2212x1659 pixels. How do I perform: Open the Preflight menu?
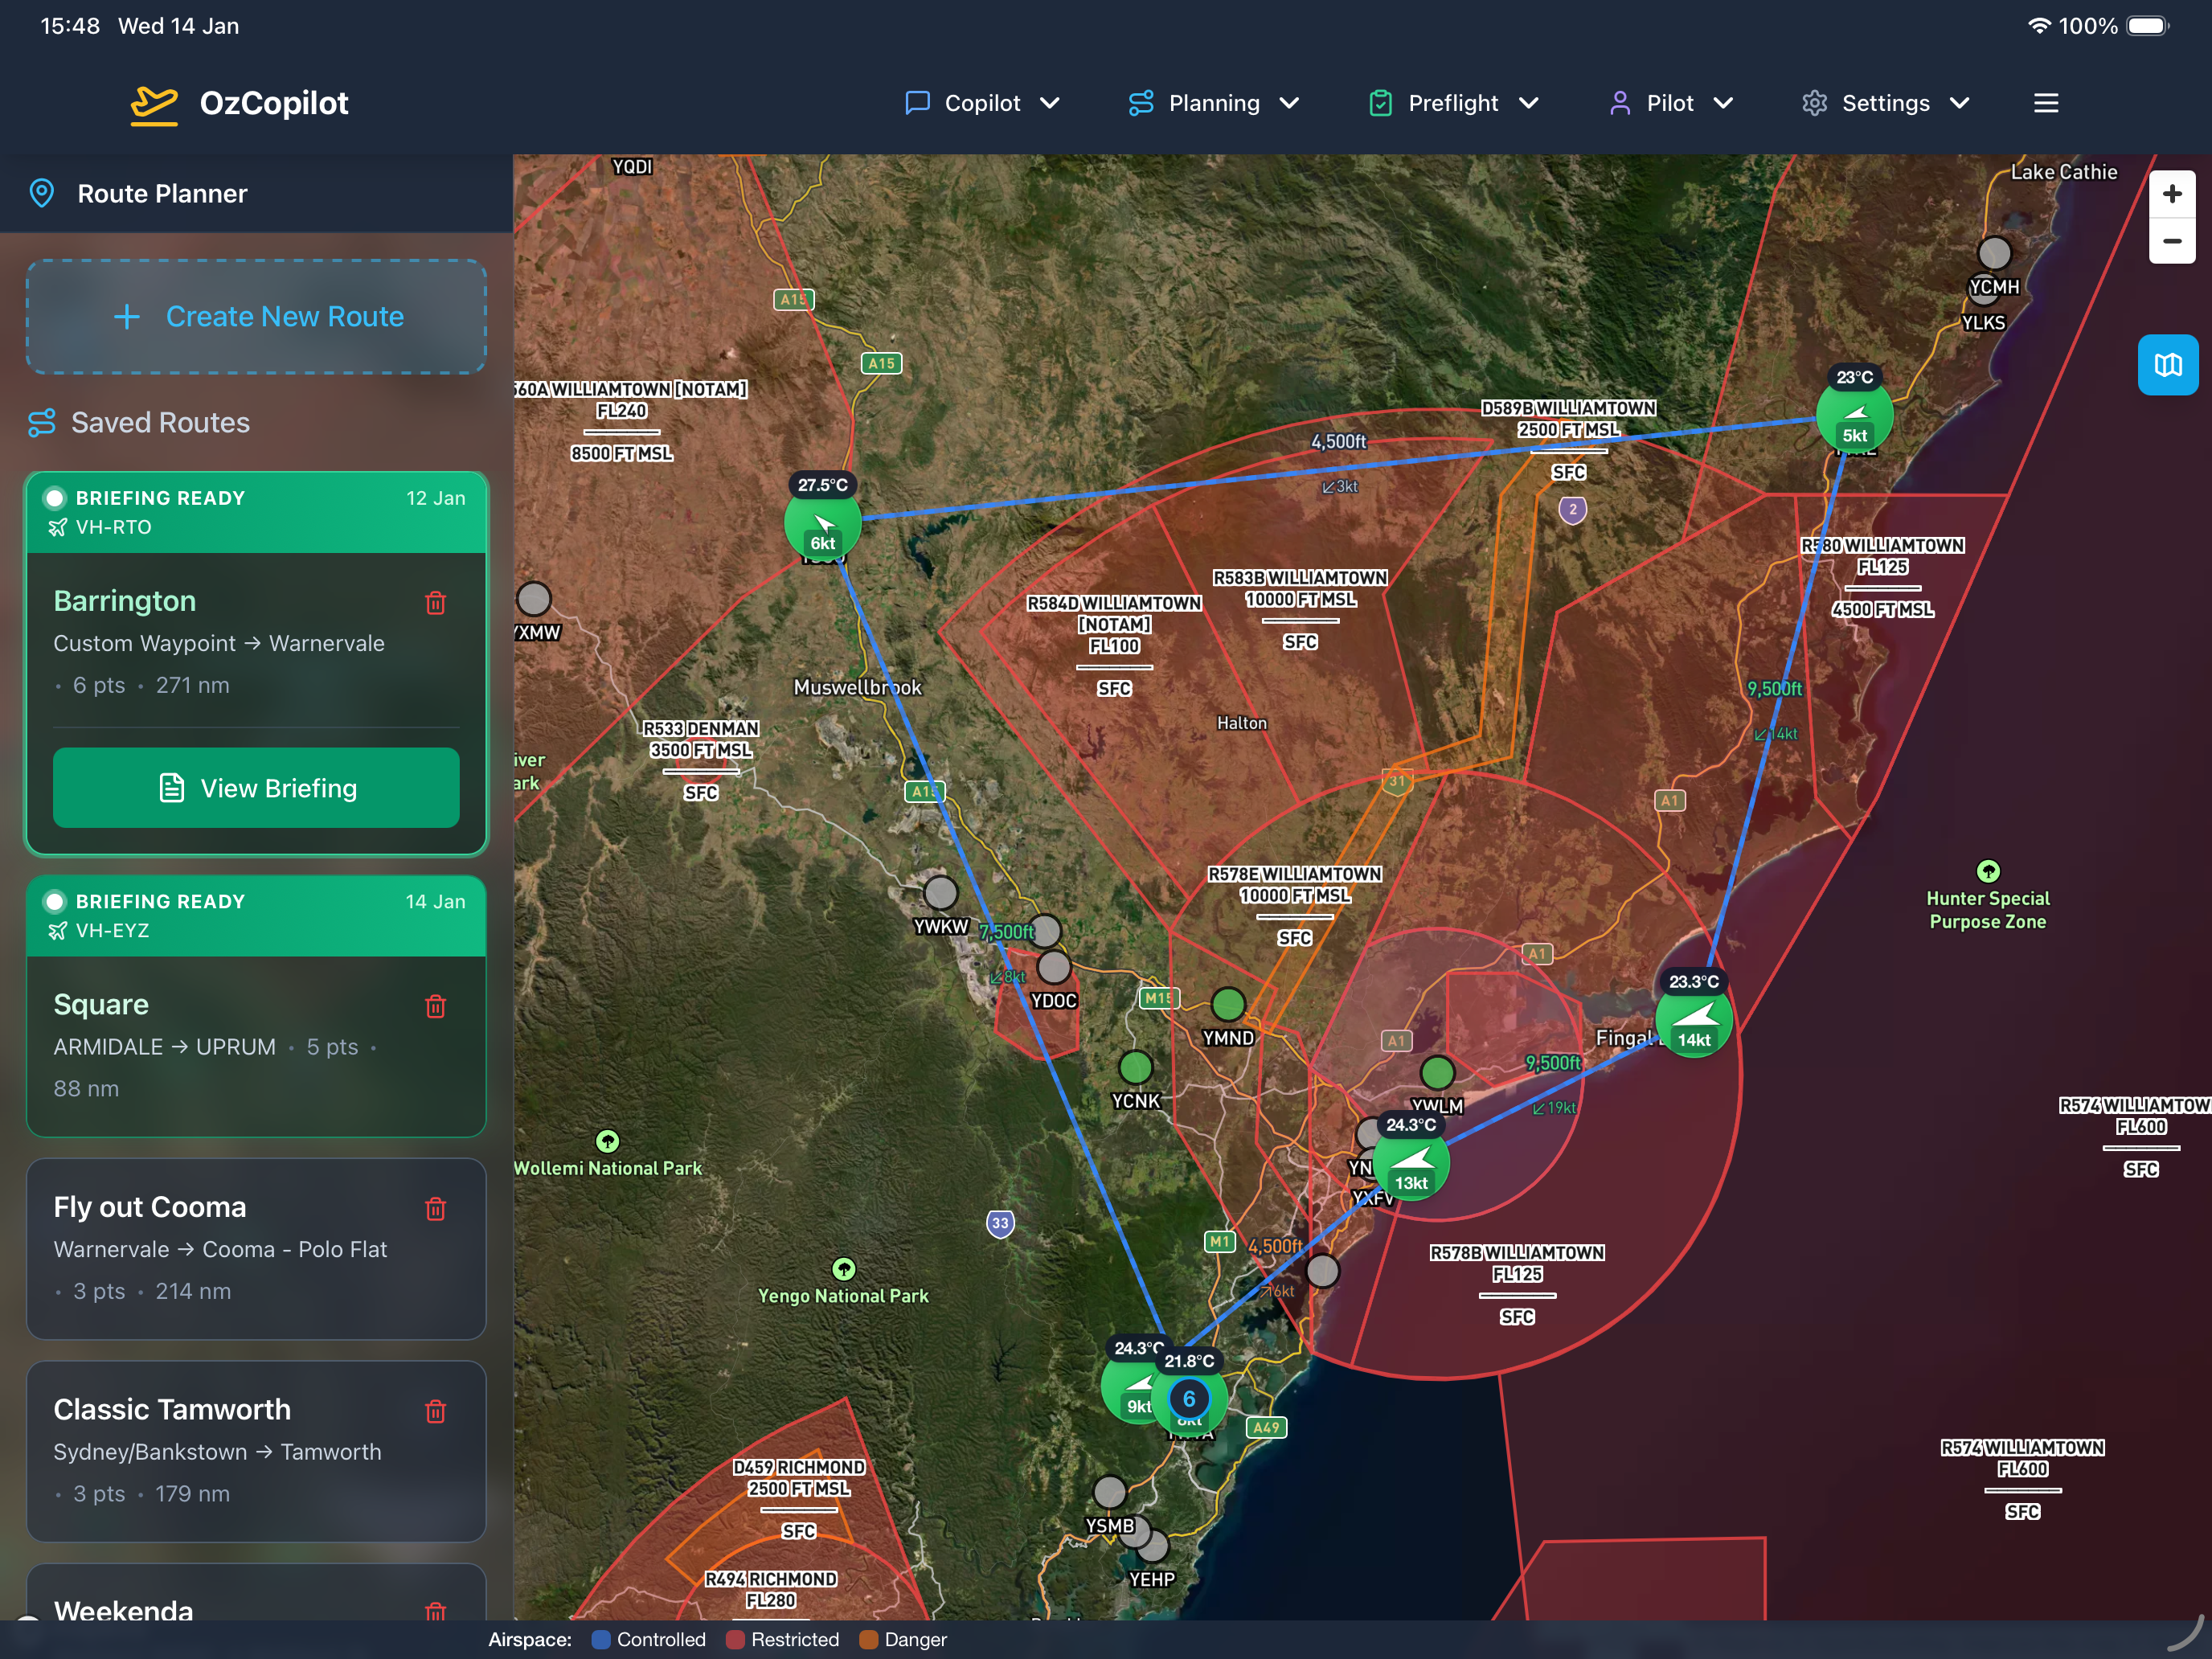tap(1453, 103)
